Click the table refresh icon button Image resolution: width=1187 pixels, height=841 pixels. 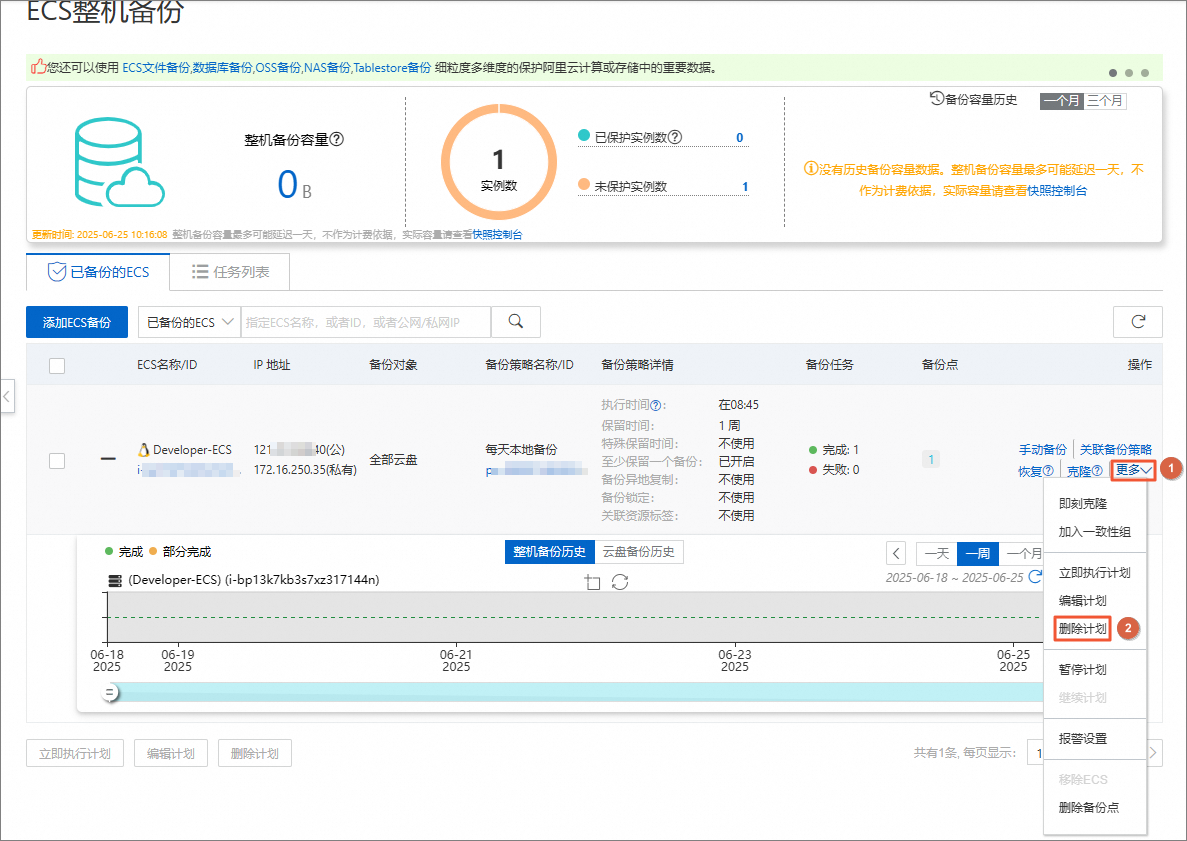1137,322
